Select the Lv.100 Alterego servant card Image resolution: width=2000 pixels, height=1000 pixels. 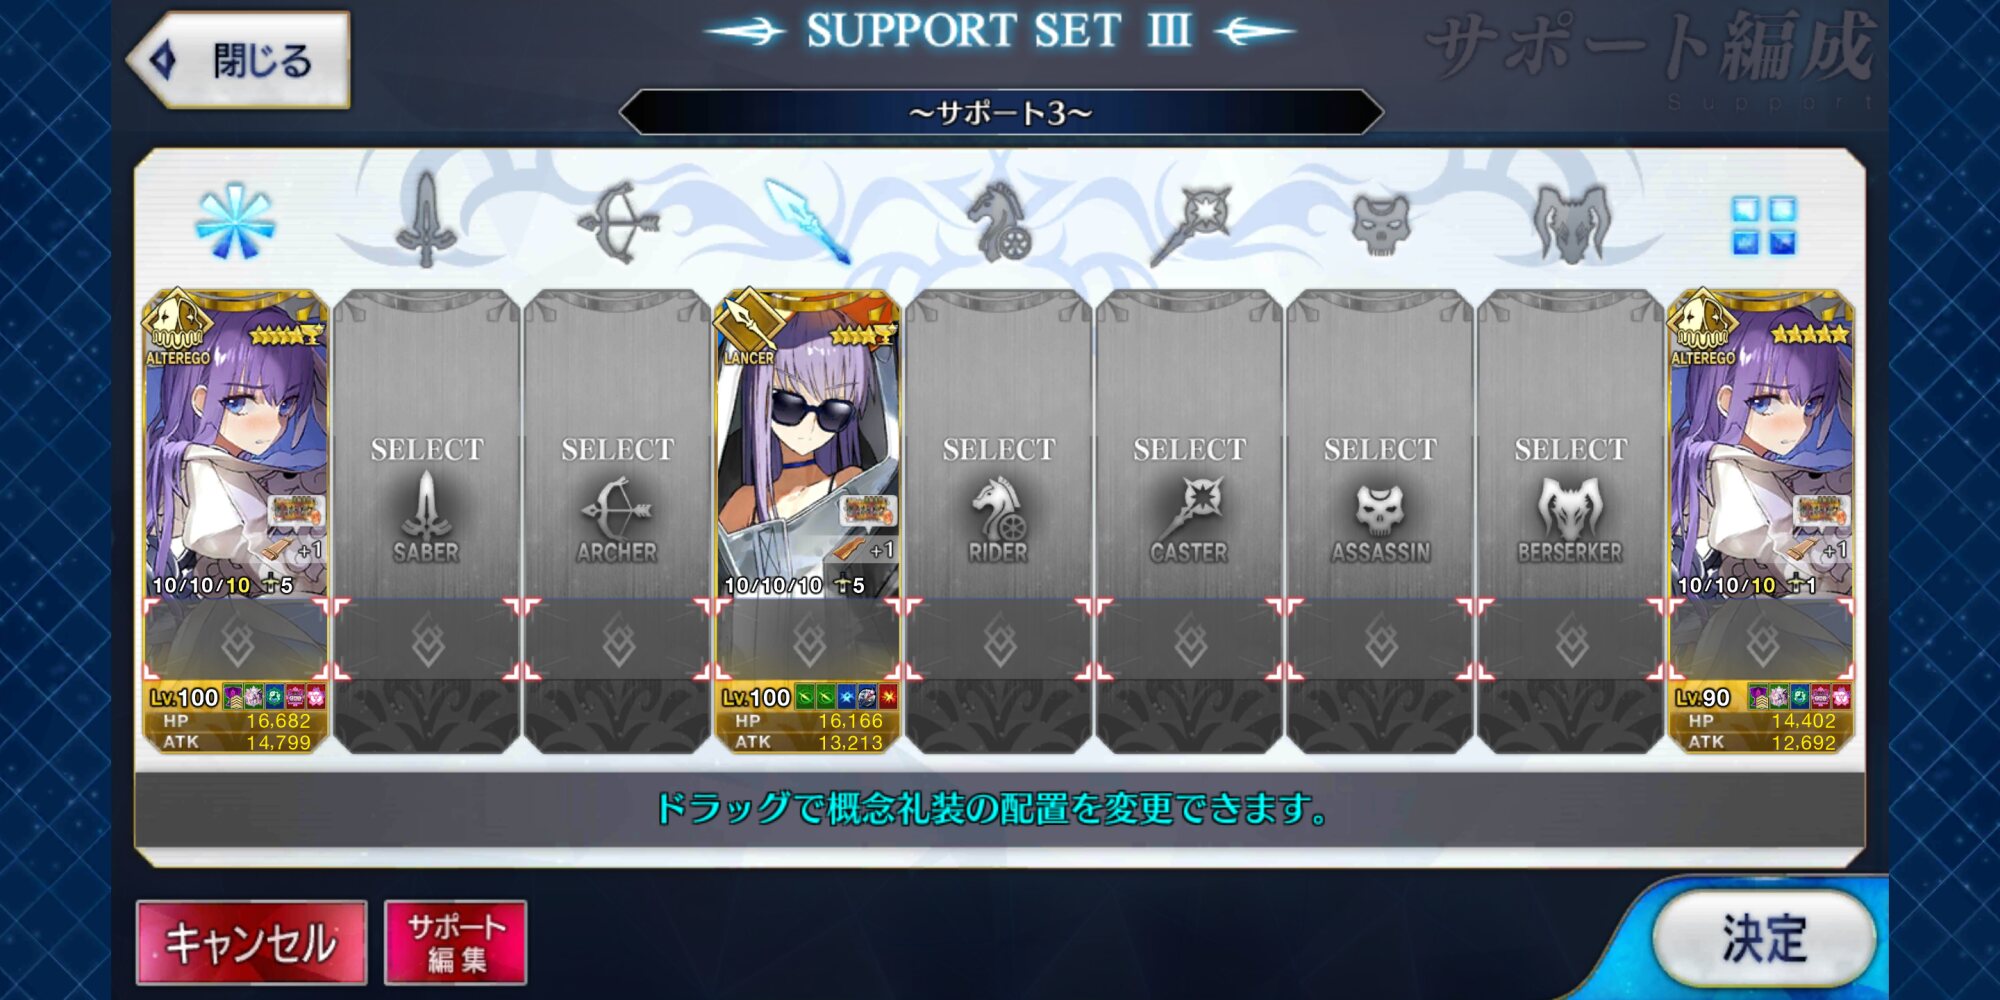pyautogui.click(x=236, y=520)
